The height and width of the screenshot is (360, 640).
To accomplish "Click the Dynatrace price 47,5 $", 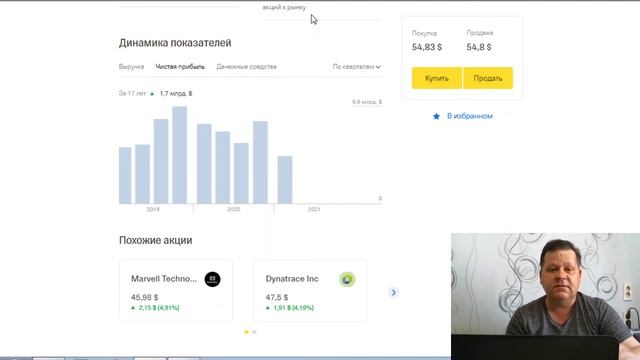I will click(x=277, y=298).
